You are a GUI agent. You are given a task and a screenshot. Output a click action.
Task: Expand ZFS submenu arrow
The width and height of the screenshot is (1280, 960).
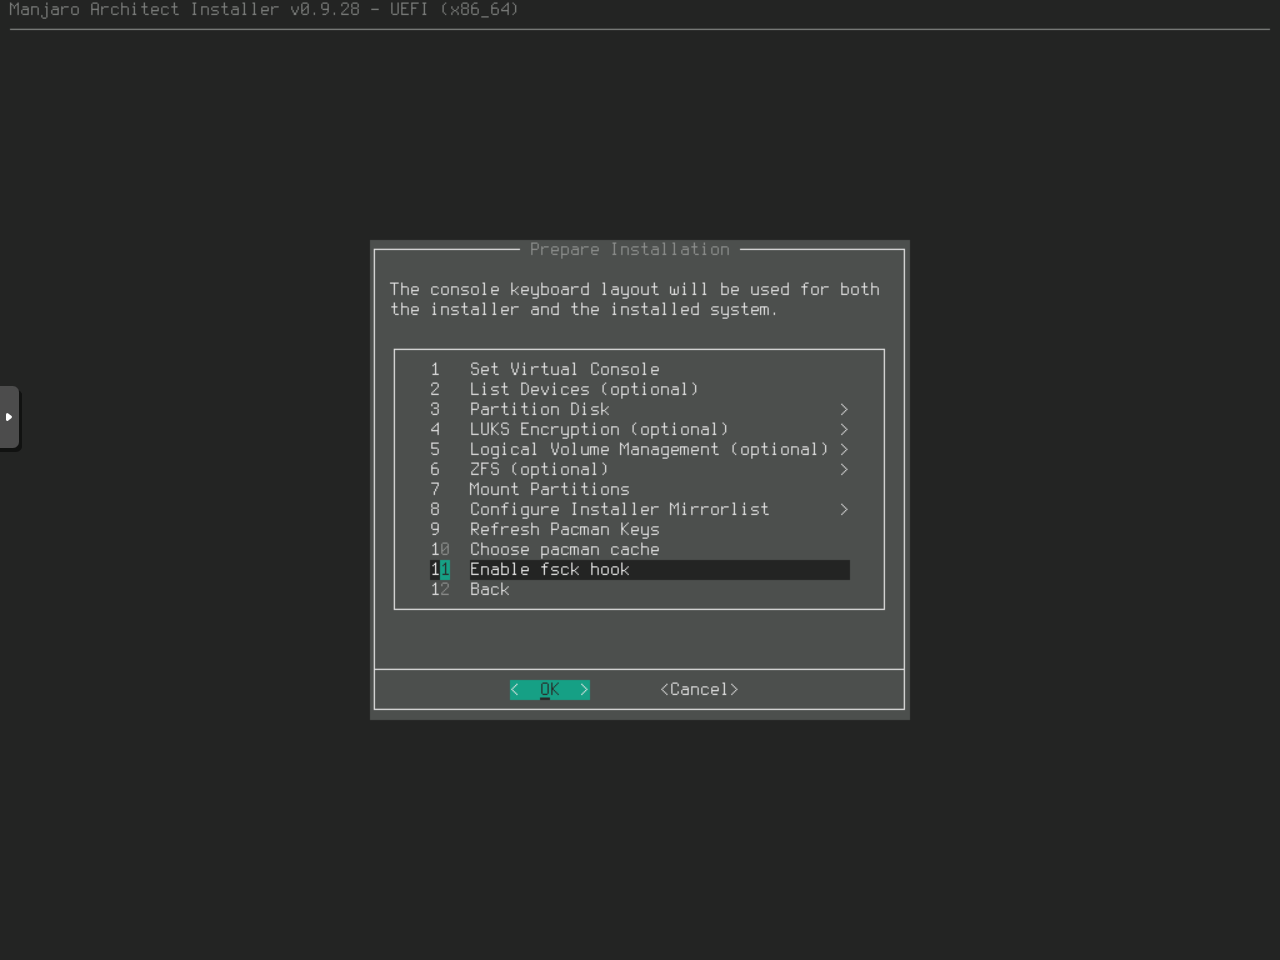point(844,469)
